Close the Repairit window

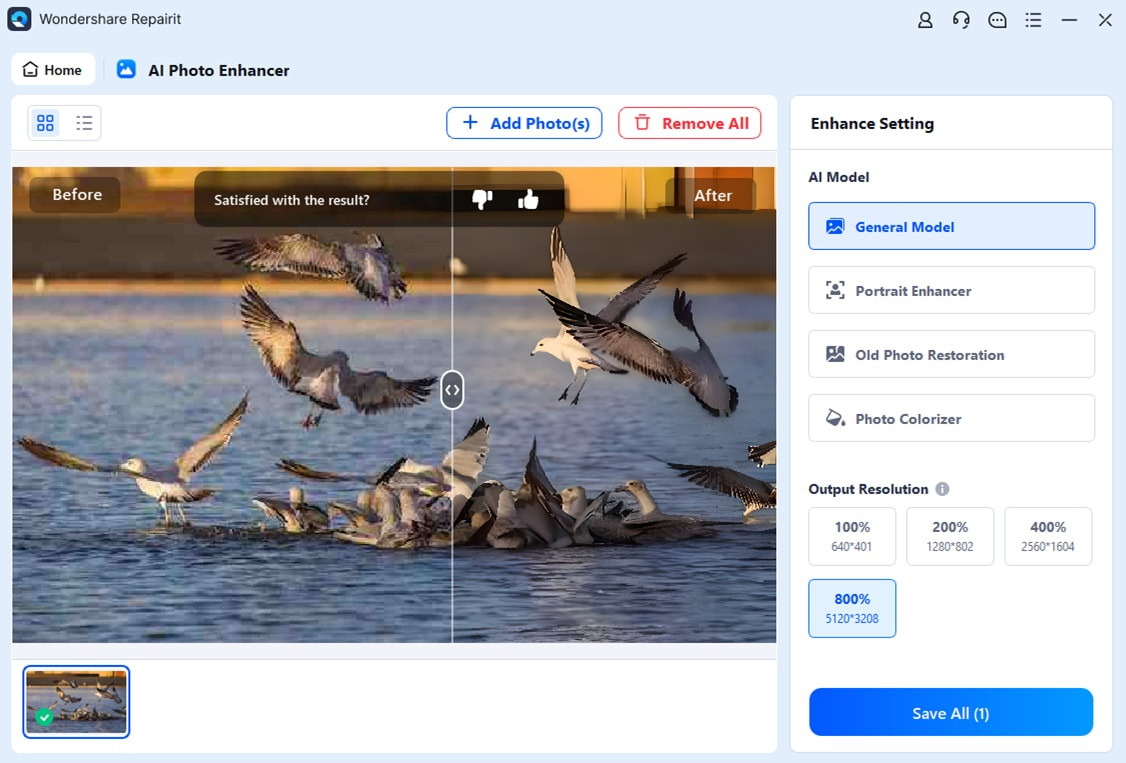pos(1105,20)
